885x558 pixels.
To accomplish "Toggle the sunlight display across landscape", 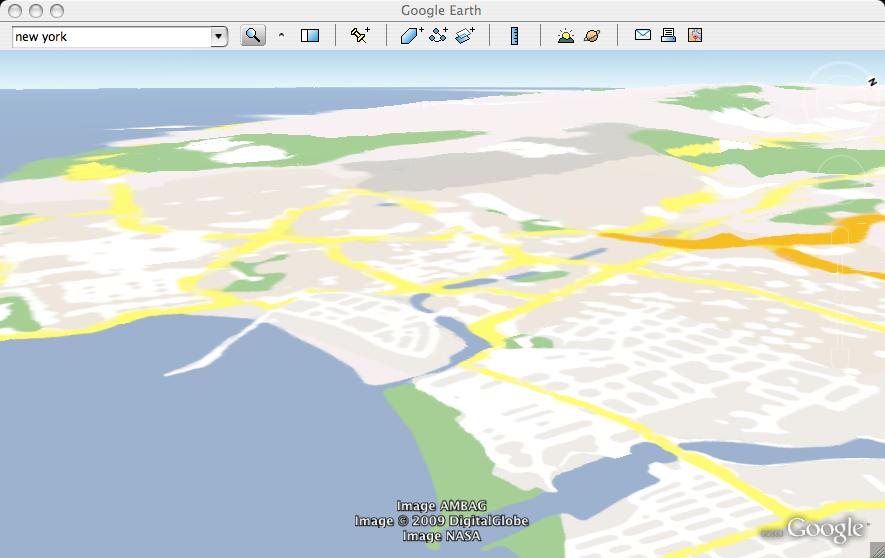I will pyautogui.click(x=566, y=36).
